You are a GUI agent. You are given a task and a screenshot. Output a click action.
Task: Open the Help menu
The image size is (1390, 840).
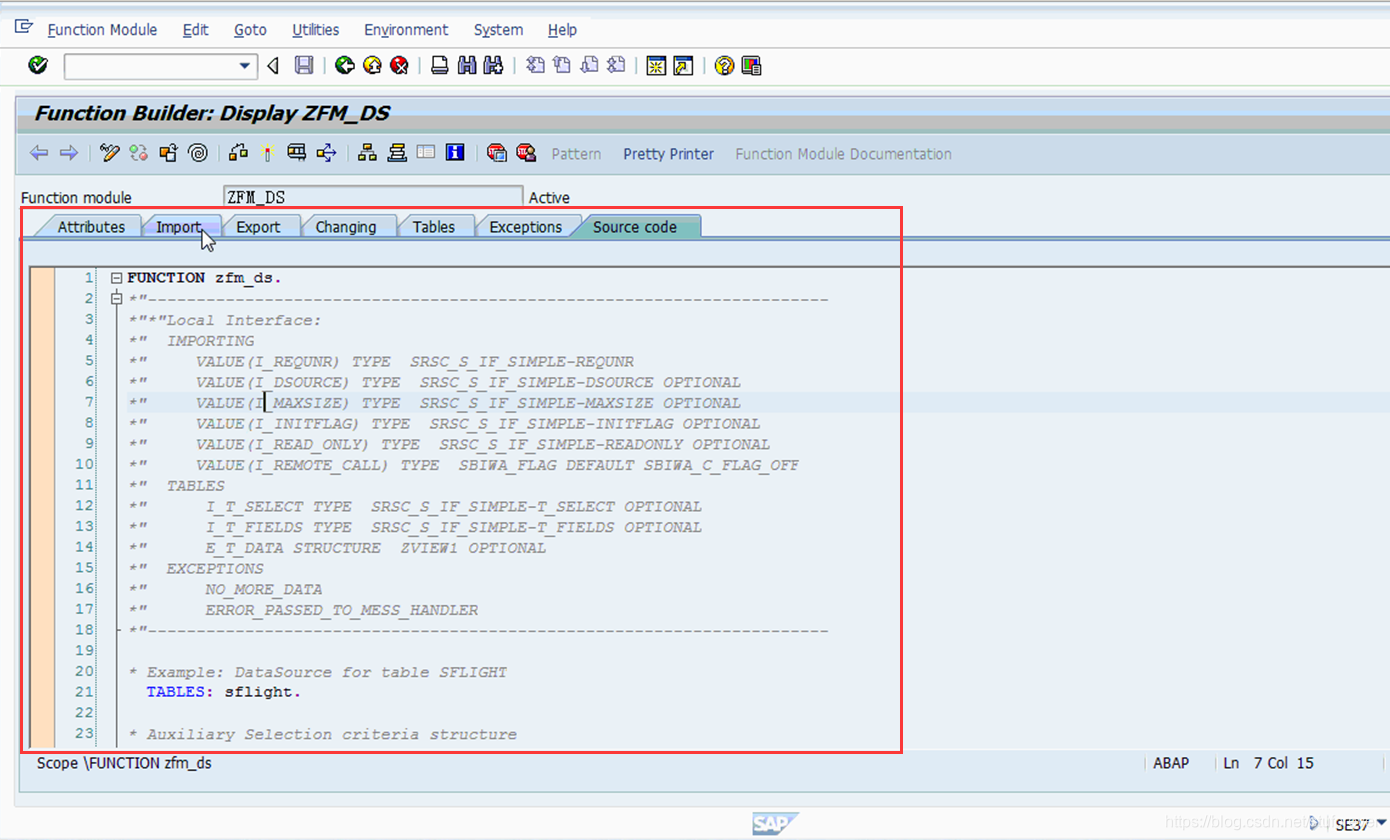point(562,30)
